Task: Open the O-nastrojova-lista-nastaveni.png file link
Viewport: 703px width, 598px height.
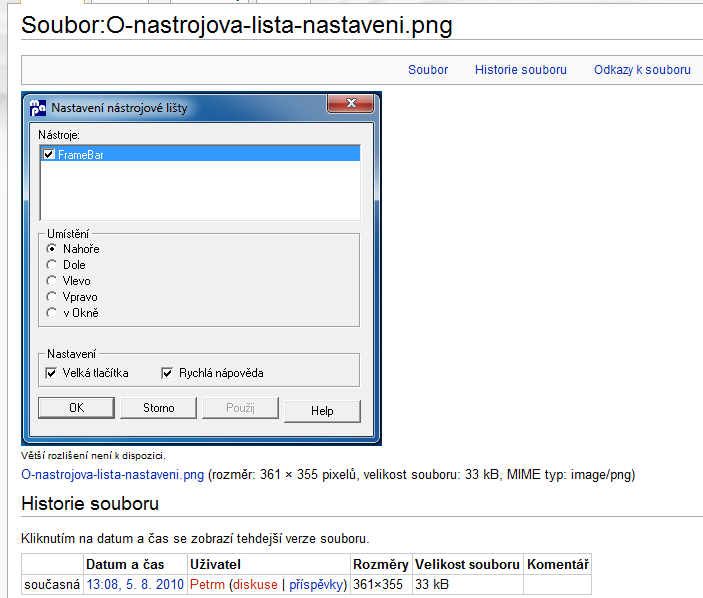Action: click(113, 474)
